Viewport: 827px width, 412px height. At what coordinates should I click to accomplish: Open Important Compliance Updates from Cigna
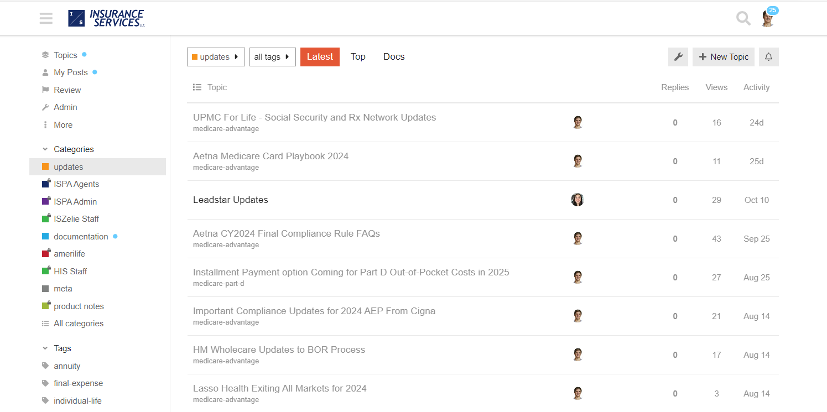point(314,311)
